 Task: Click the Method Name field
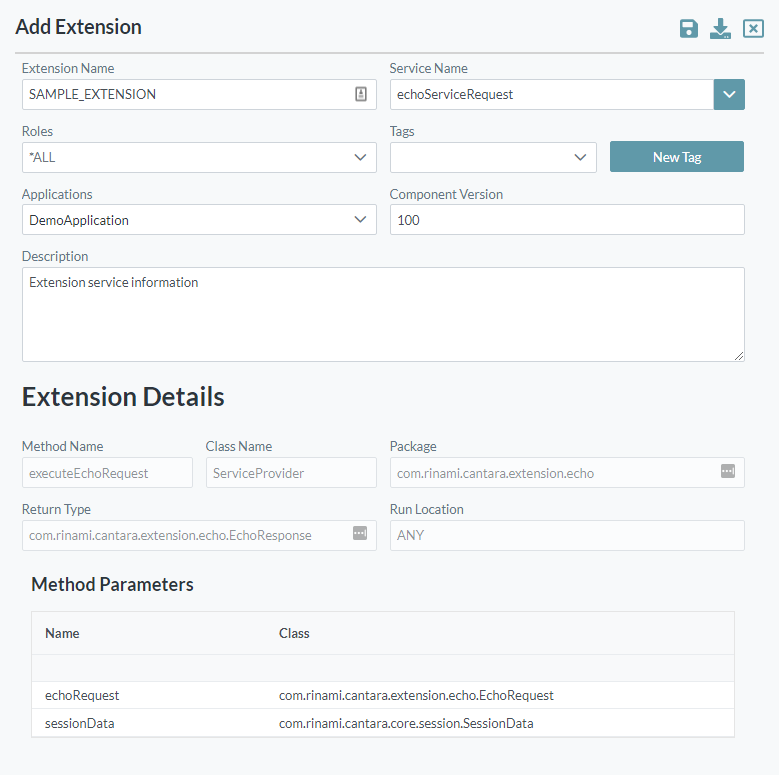[107, 473]
